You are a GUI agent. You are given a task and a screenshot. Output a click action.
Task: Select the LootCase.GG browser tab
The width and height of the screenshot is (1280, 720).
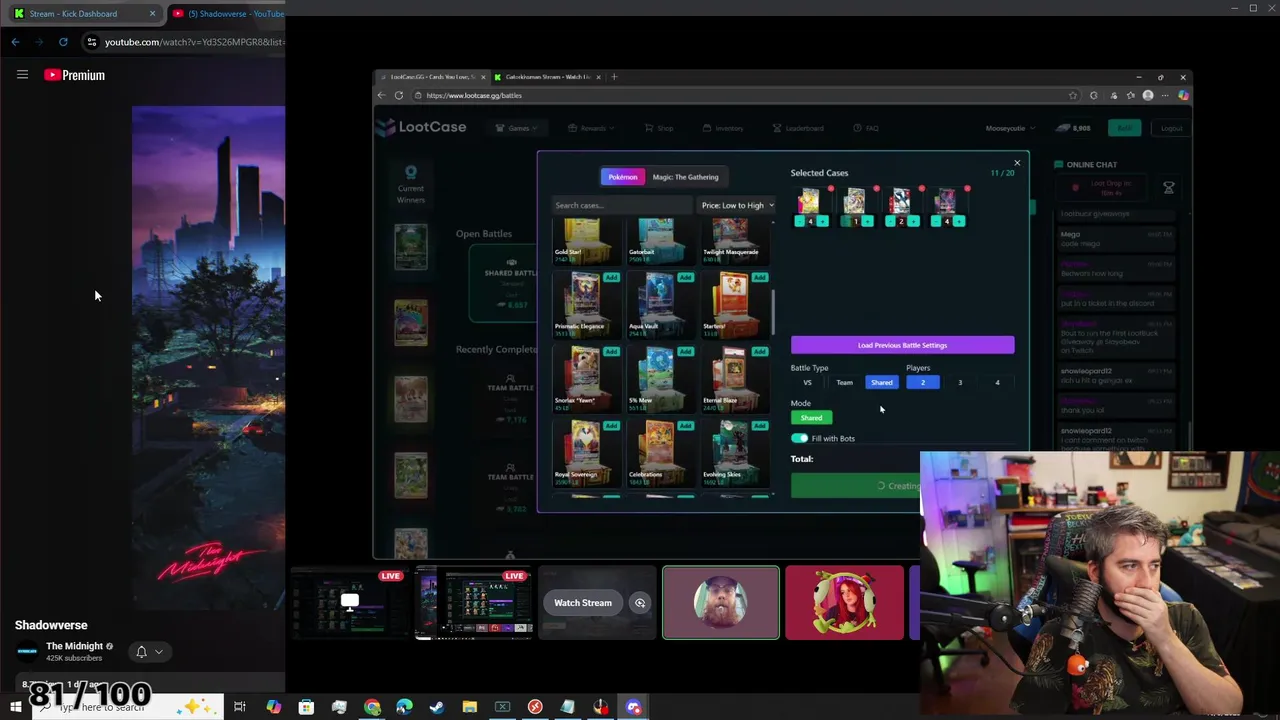432,77
